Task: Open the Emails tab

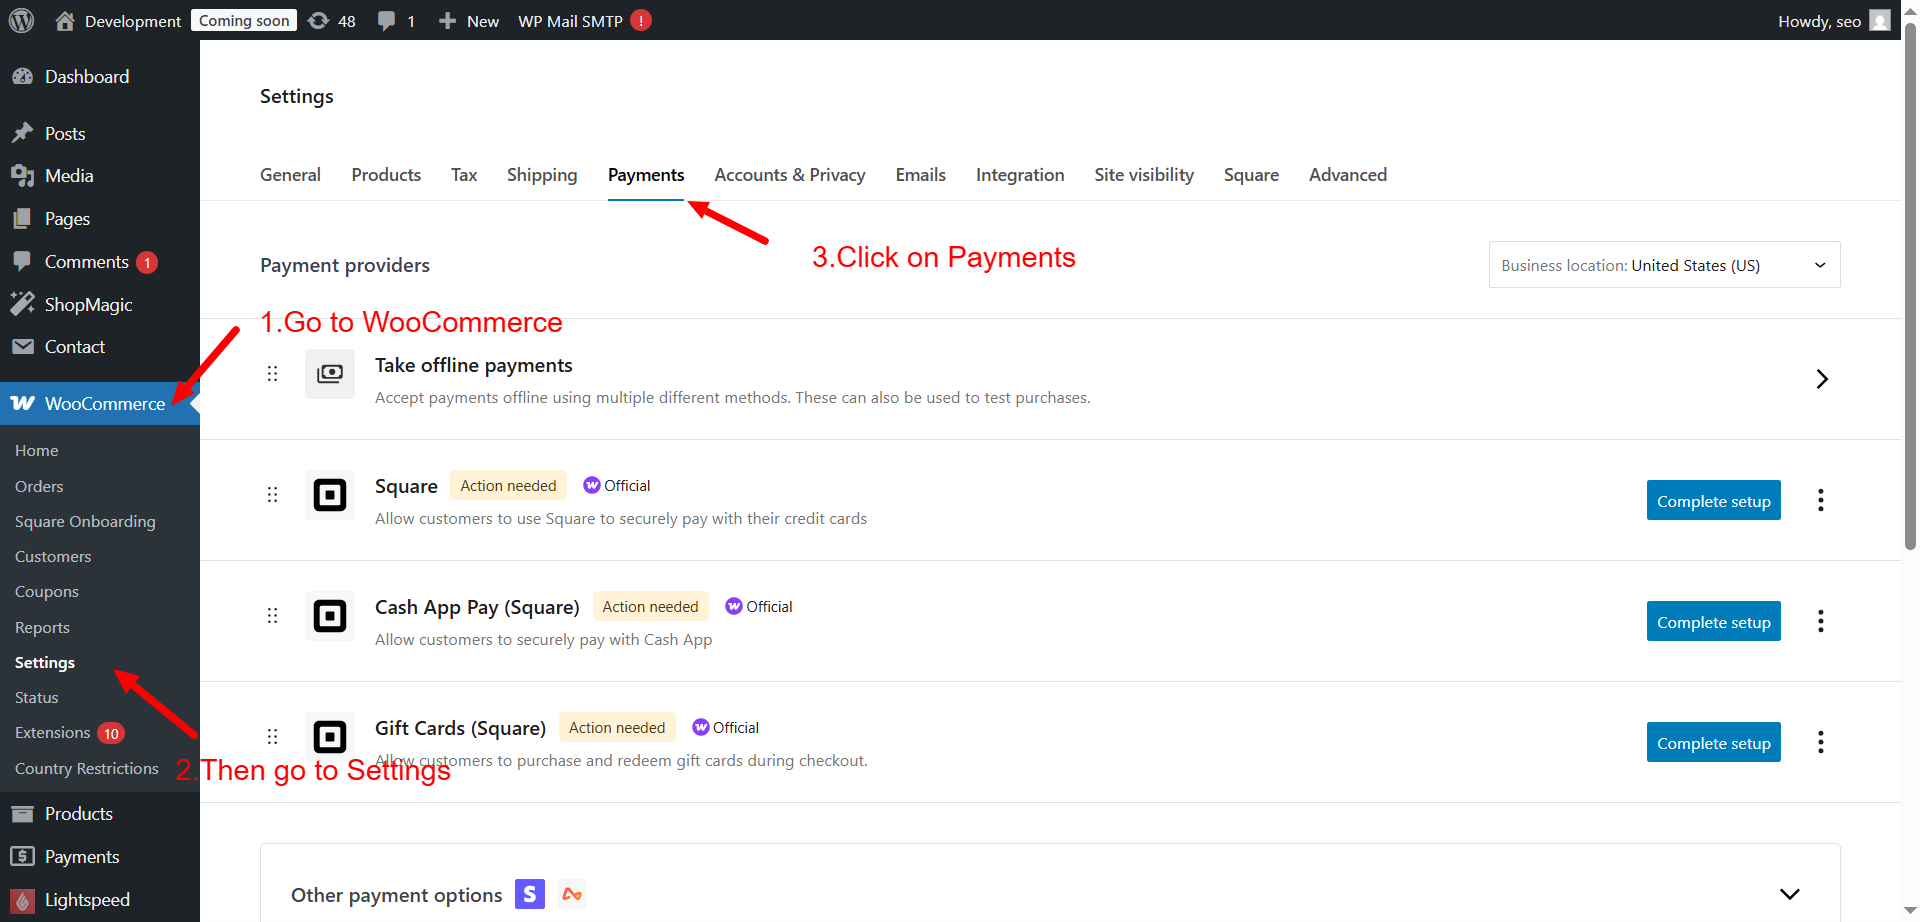Action: [921, 175]
